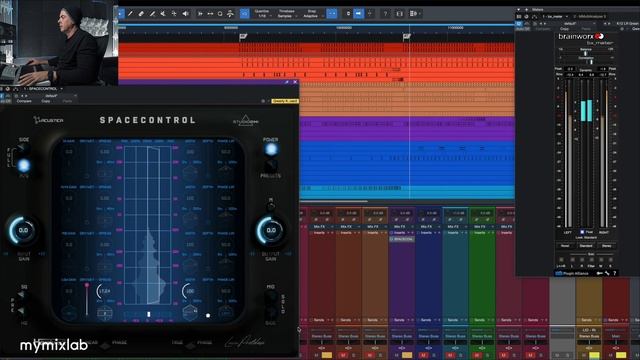Click the SpaceControl PRESETS knob
This screenshot has height=360, width=640.
point(270,166)
